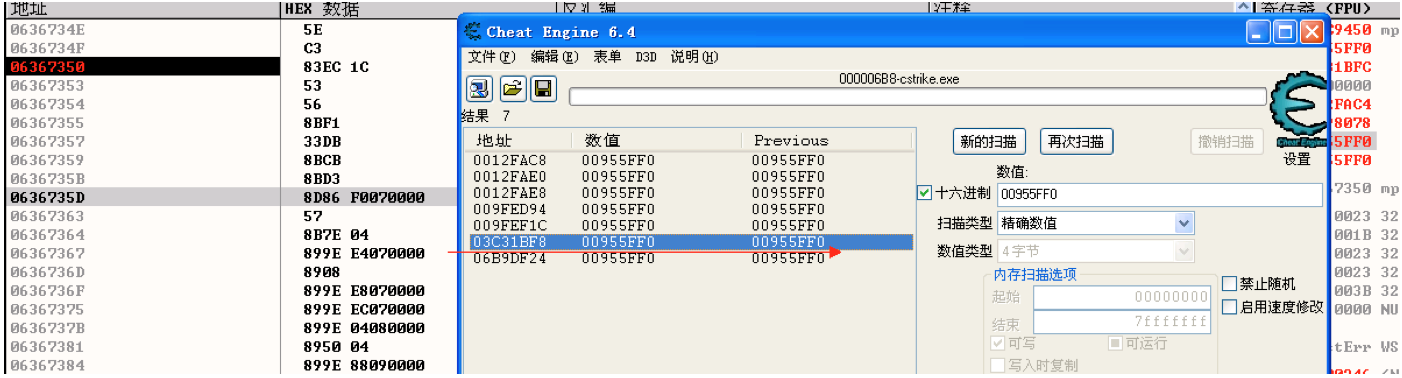Select debugger row address 06367353
This screenshot has height=378, width=1402.
[x=48, y=86]
